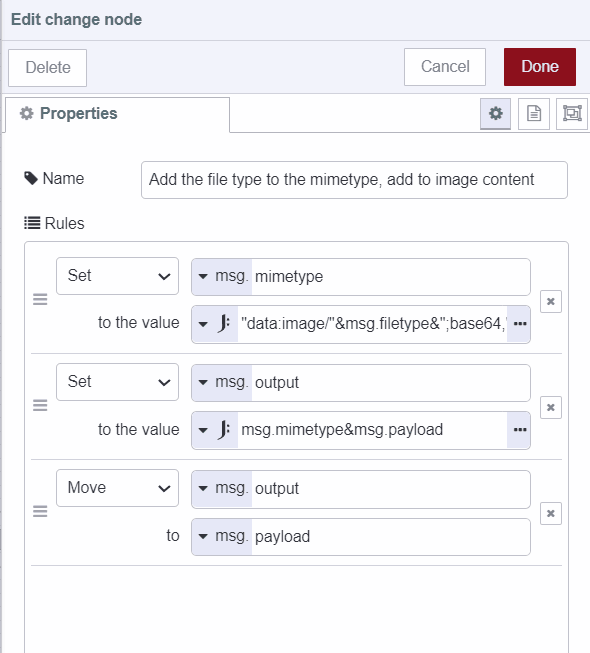Change msg type selector for mimetype property
The height and width of the screenshot is (653, 590).
pyautogui.click(x=222, y=277)
